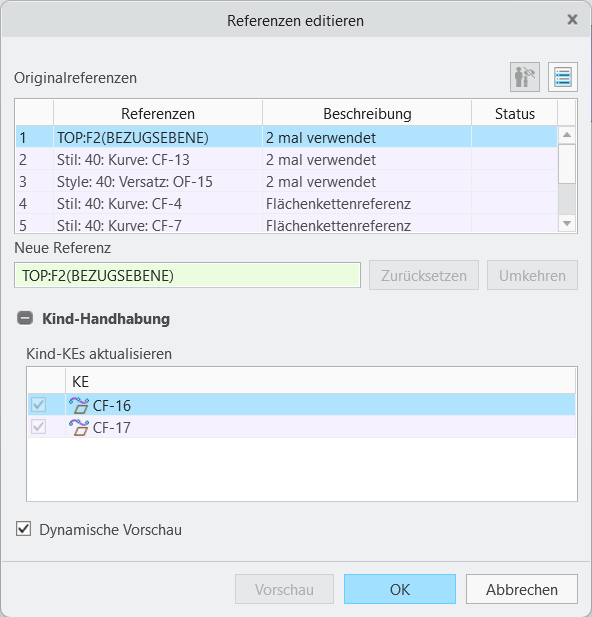
Task: Click the Umkehren button
Action: [532, 275]
